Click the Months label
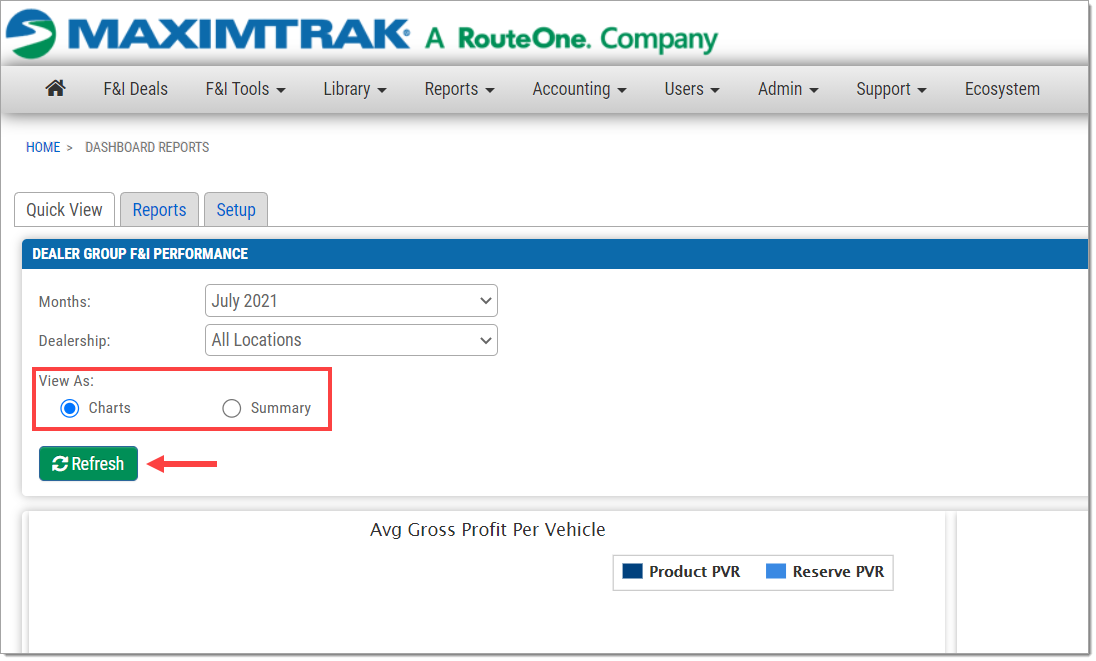Screen dimensions: 1096x661 pyautogui.click(x=64, y=302)
